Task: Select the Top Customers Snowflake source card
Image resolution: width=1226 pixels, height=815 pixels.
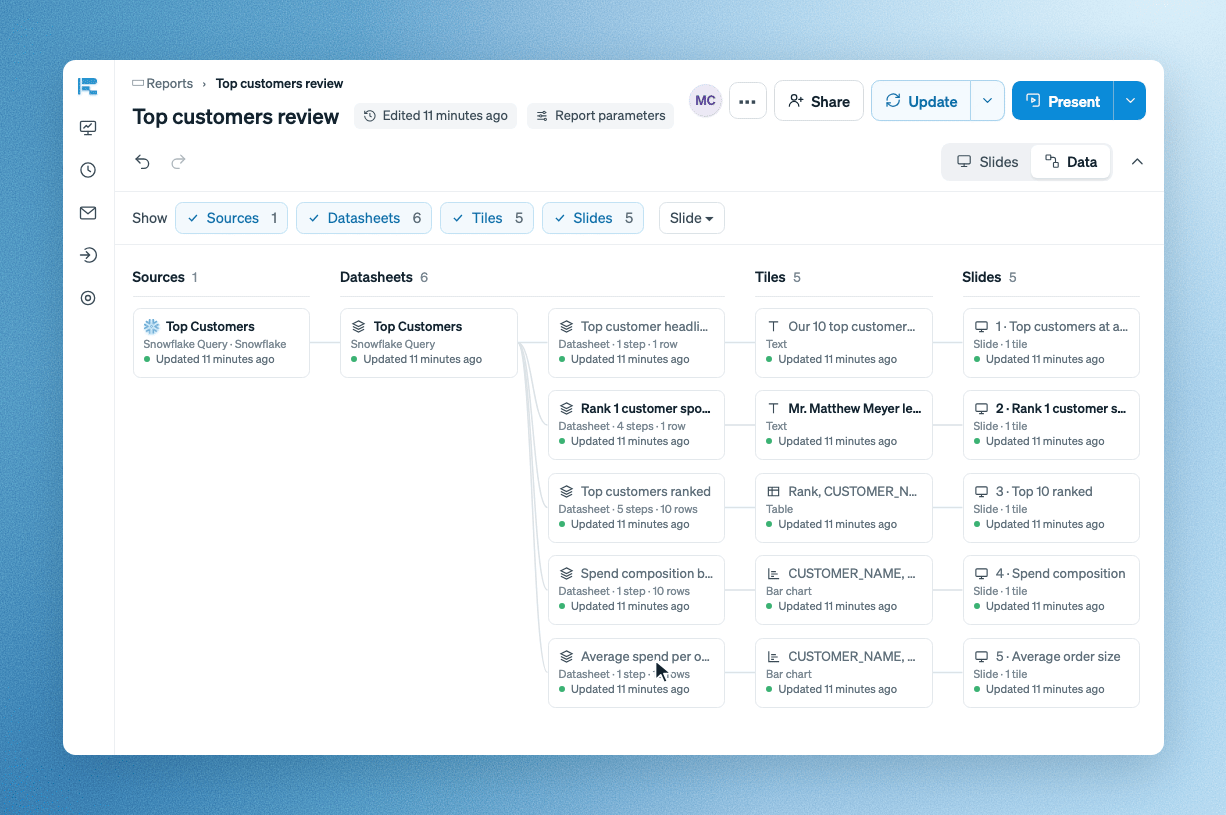Action: point(221,343)
